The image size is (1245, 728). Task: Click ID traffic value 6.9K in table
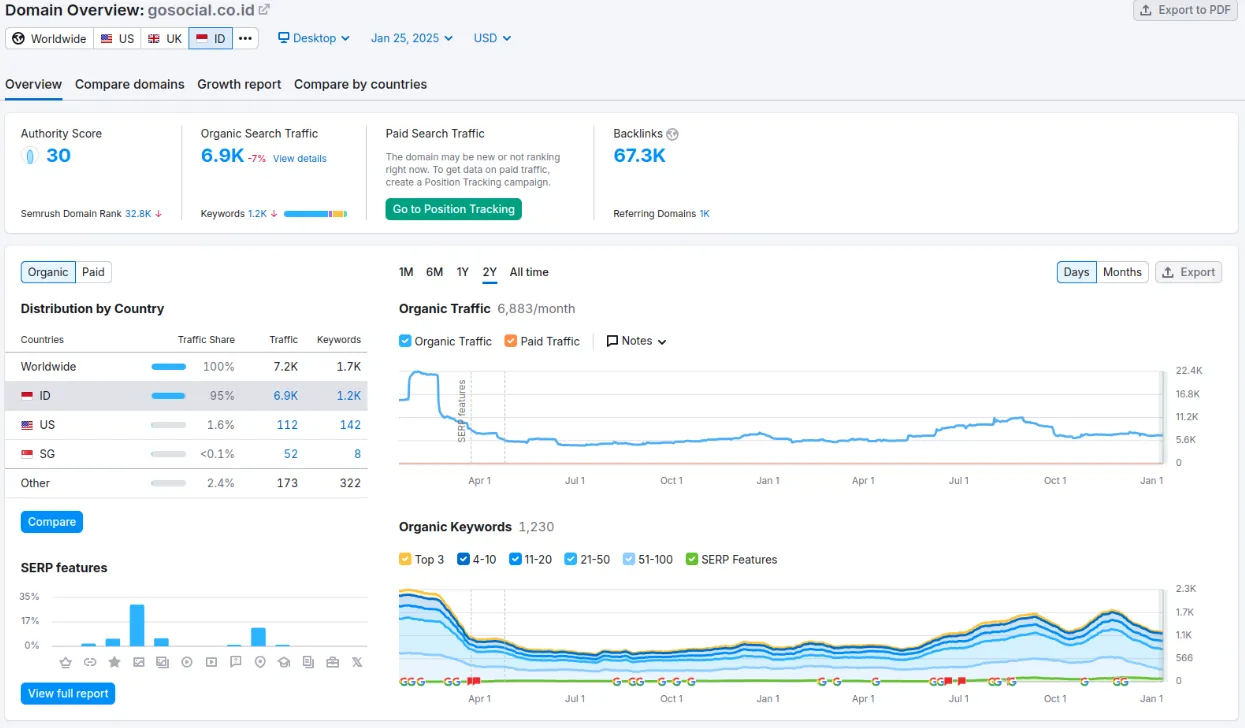[286, 396]
